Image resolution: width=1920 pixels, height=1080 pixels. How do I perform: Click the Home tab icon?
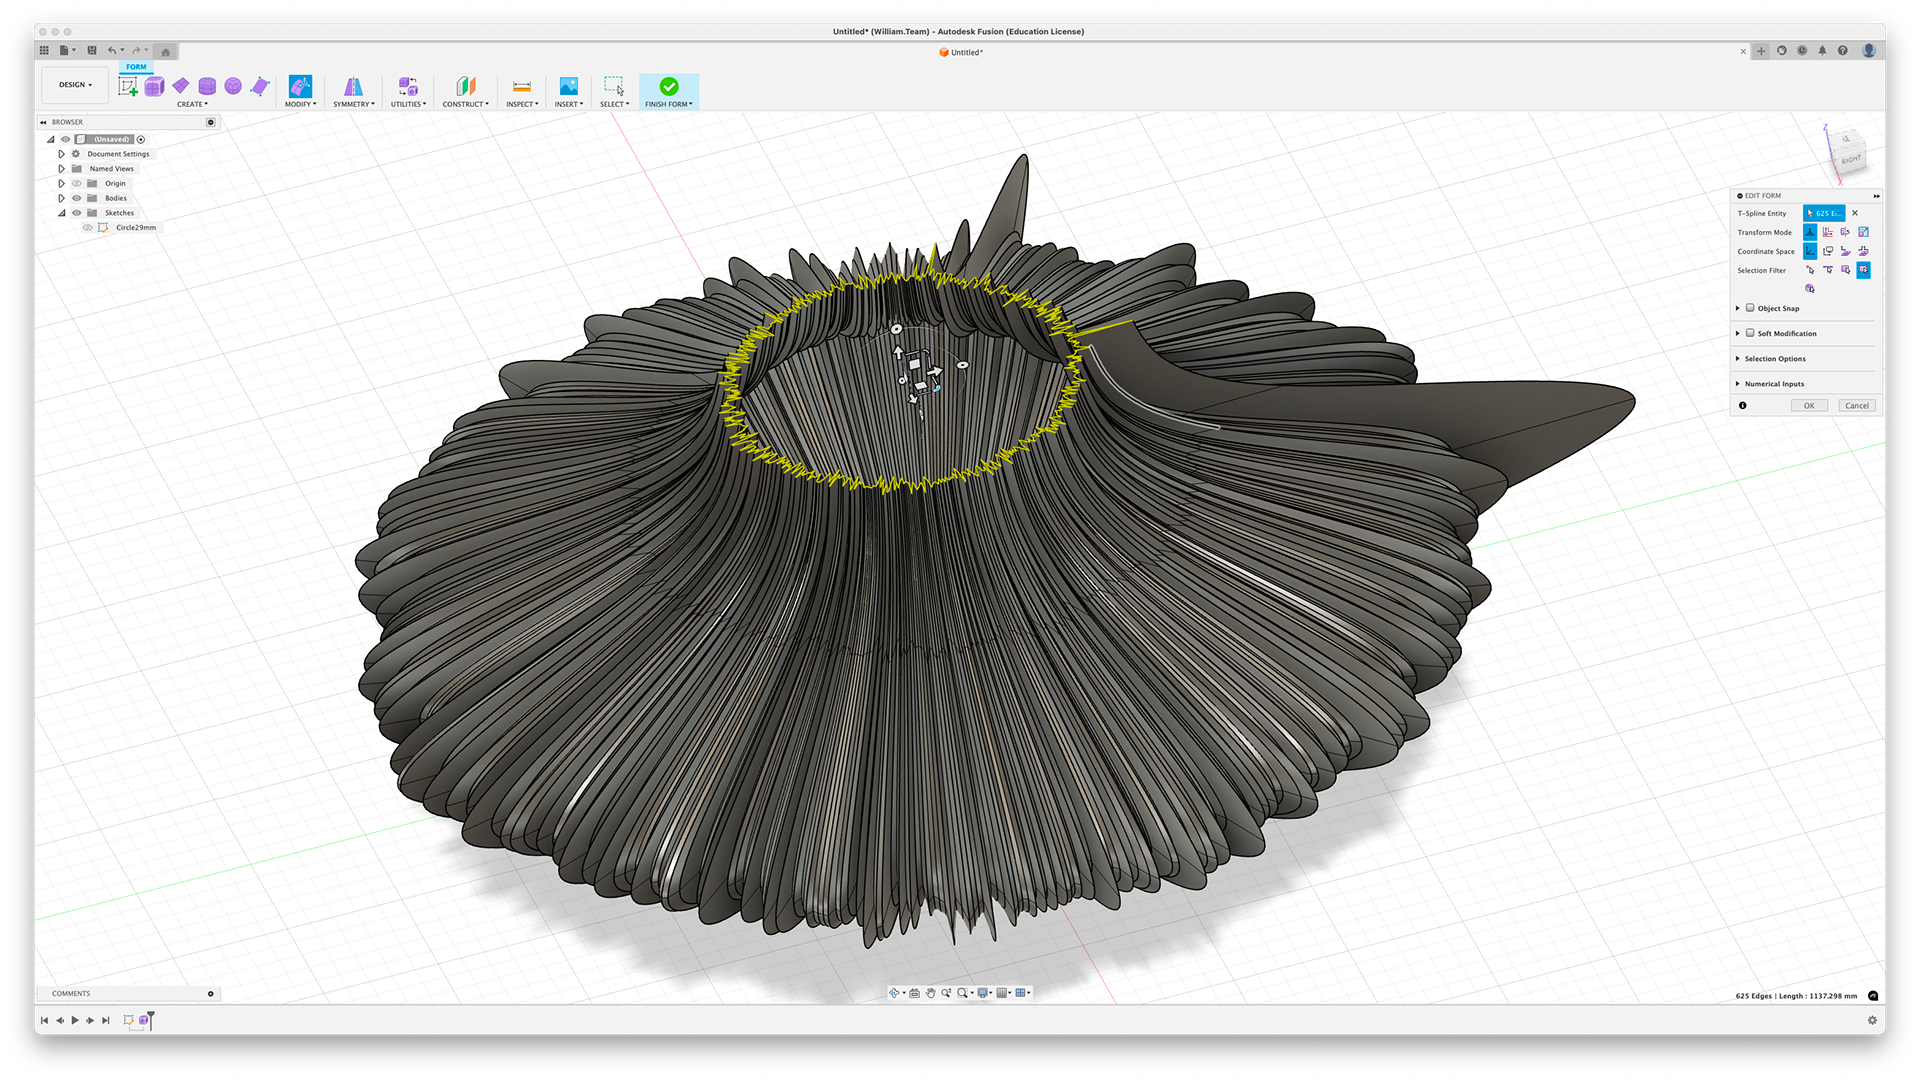coord(166,51)
